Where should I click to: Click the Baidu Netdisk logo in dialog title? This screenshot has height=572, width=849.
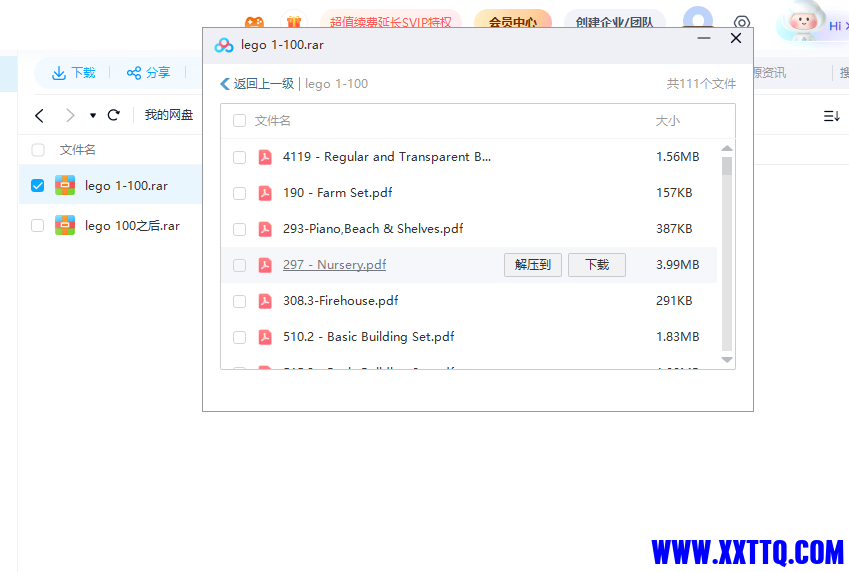pyautogui.click(x=224, y=45)
